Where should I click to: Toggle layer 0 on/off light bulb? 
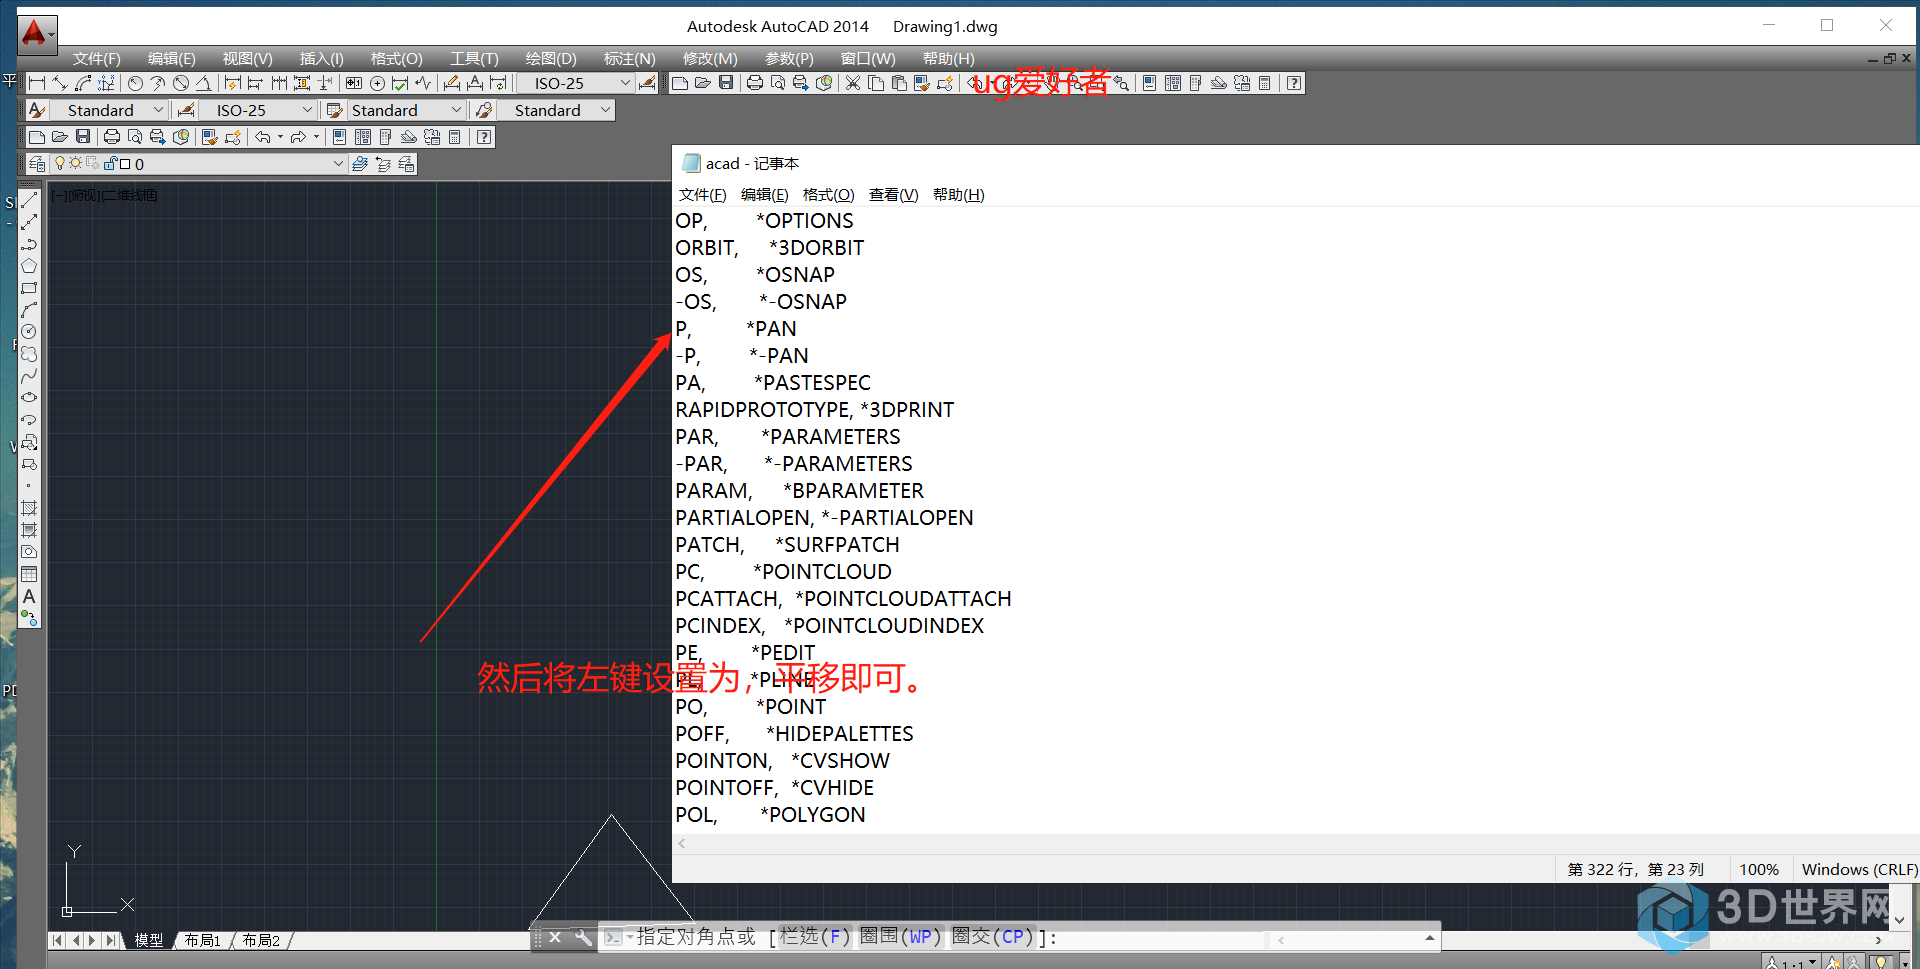(60, 163)
